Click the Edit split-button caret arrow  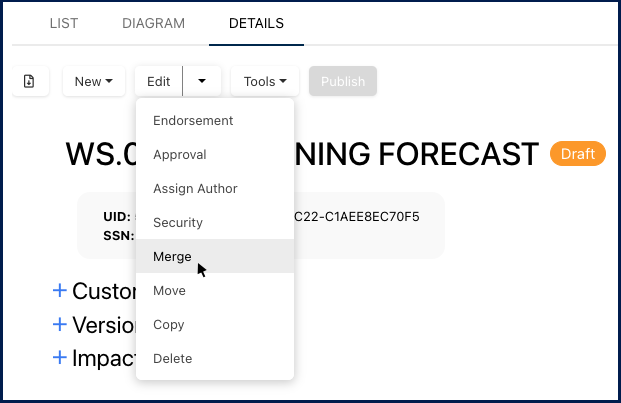(202, 81)
